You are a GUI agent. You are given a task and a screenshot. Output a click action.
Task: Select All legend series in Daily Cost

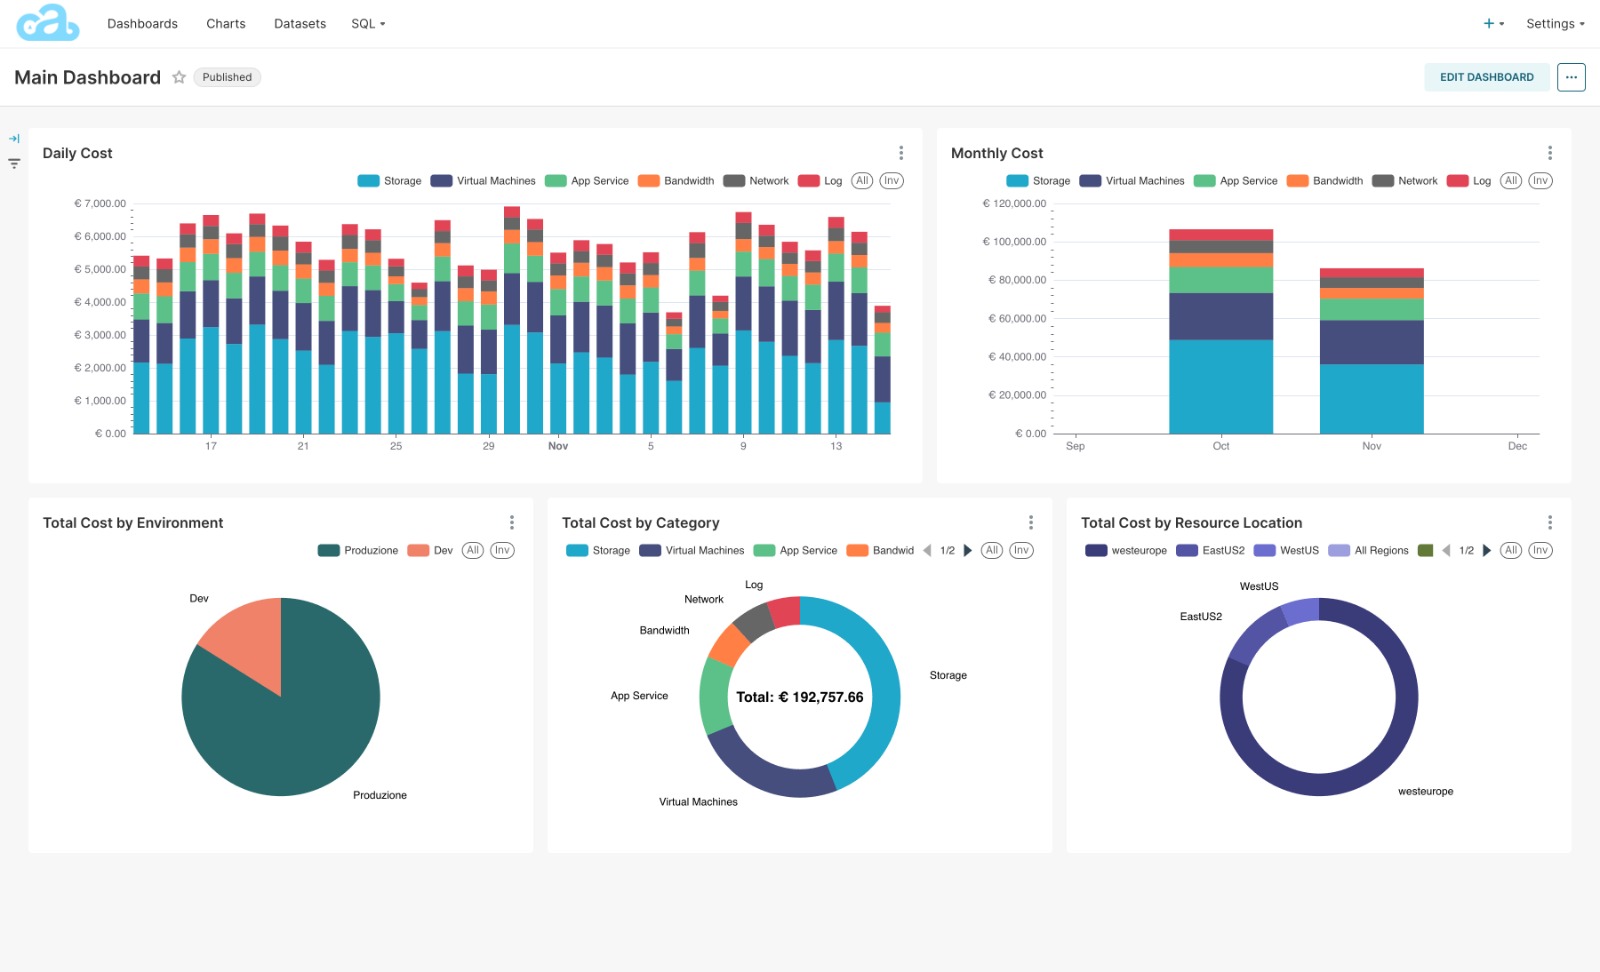(x=862, y=181)
